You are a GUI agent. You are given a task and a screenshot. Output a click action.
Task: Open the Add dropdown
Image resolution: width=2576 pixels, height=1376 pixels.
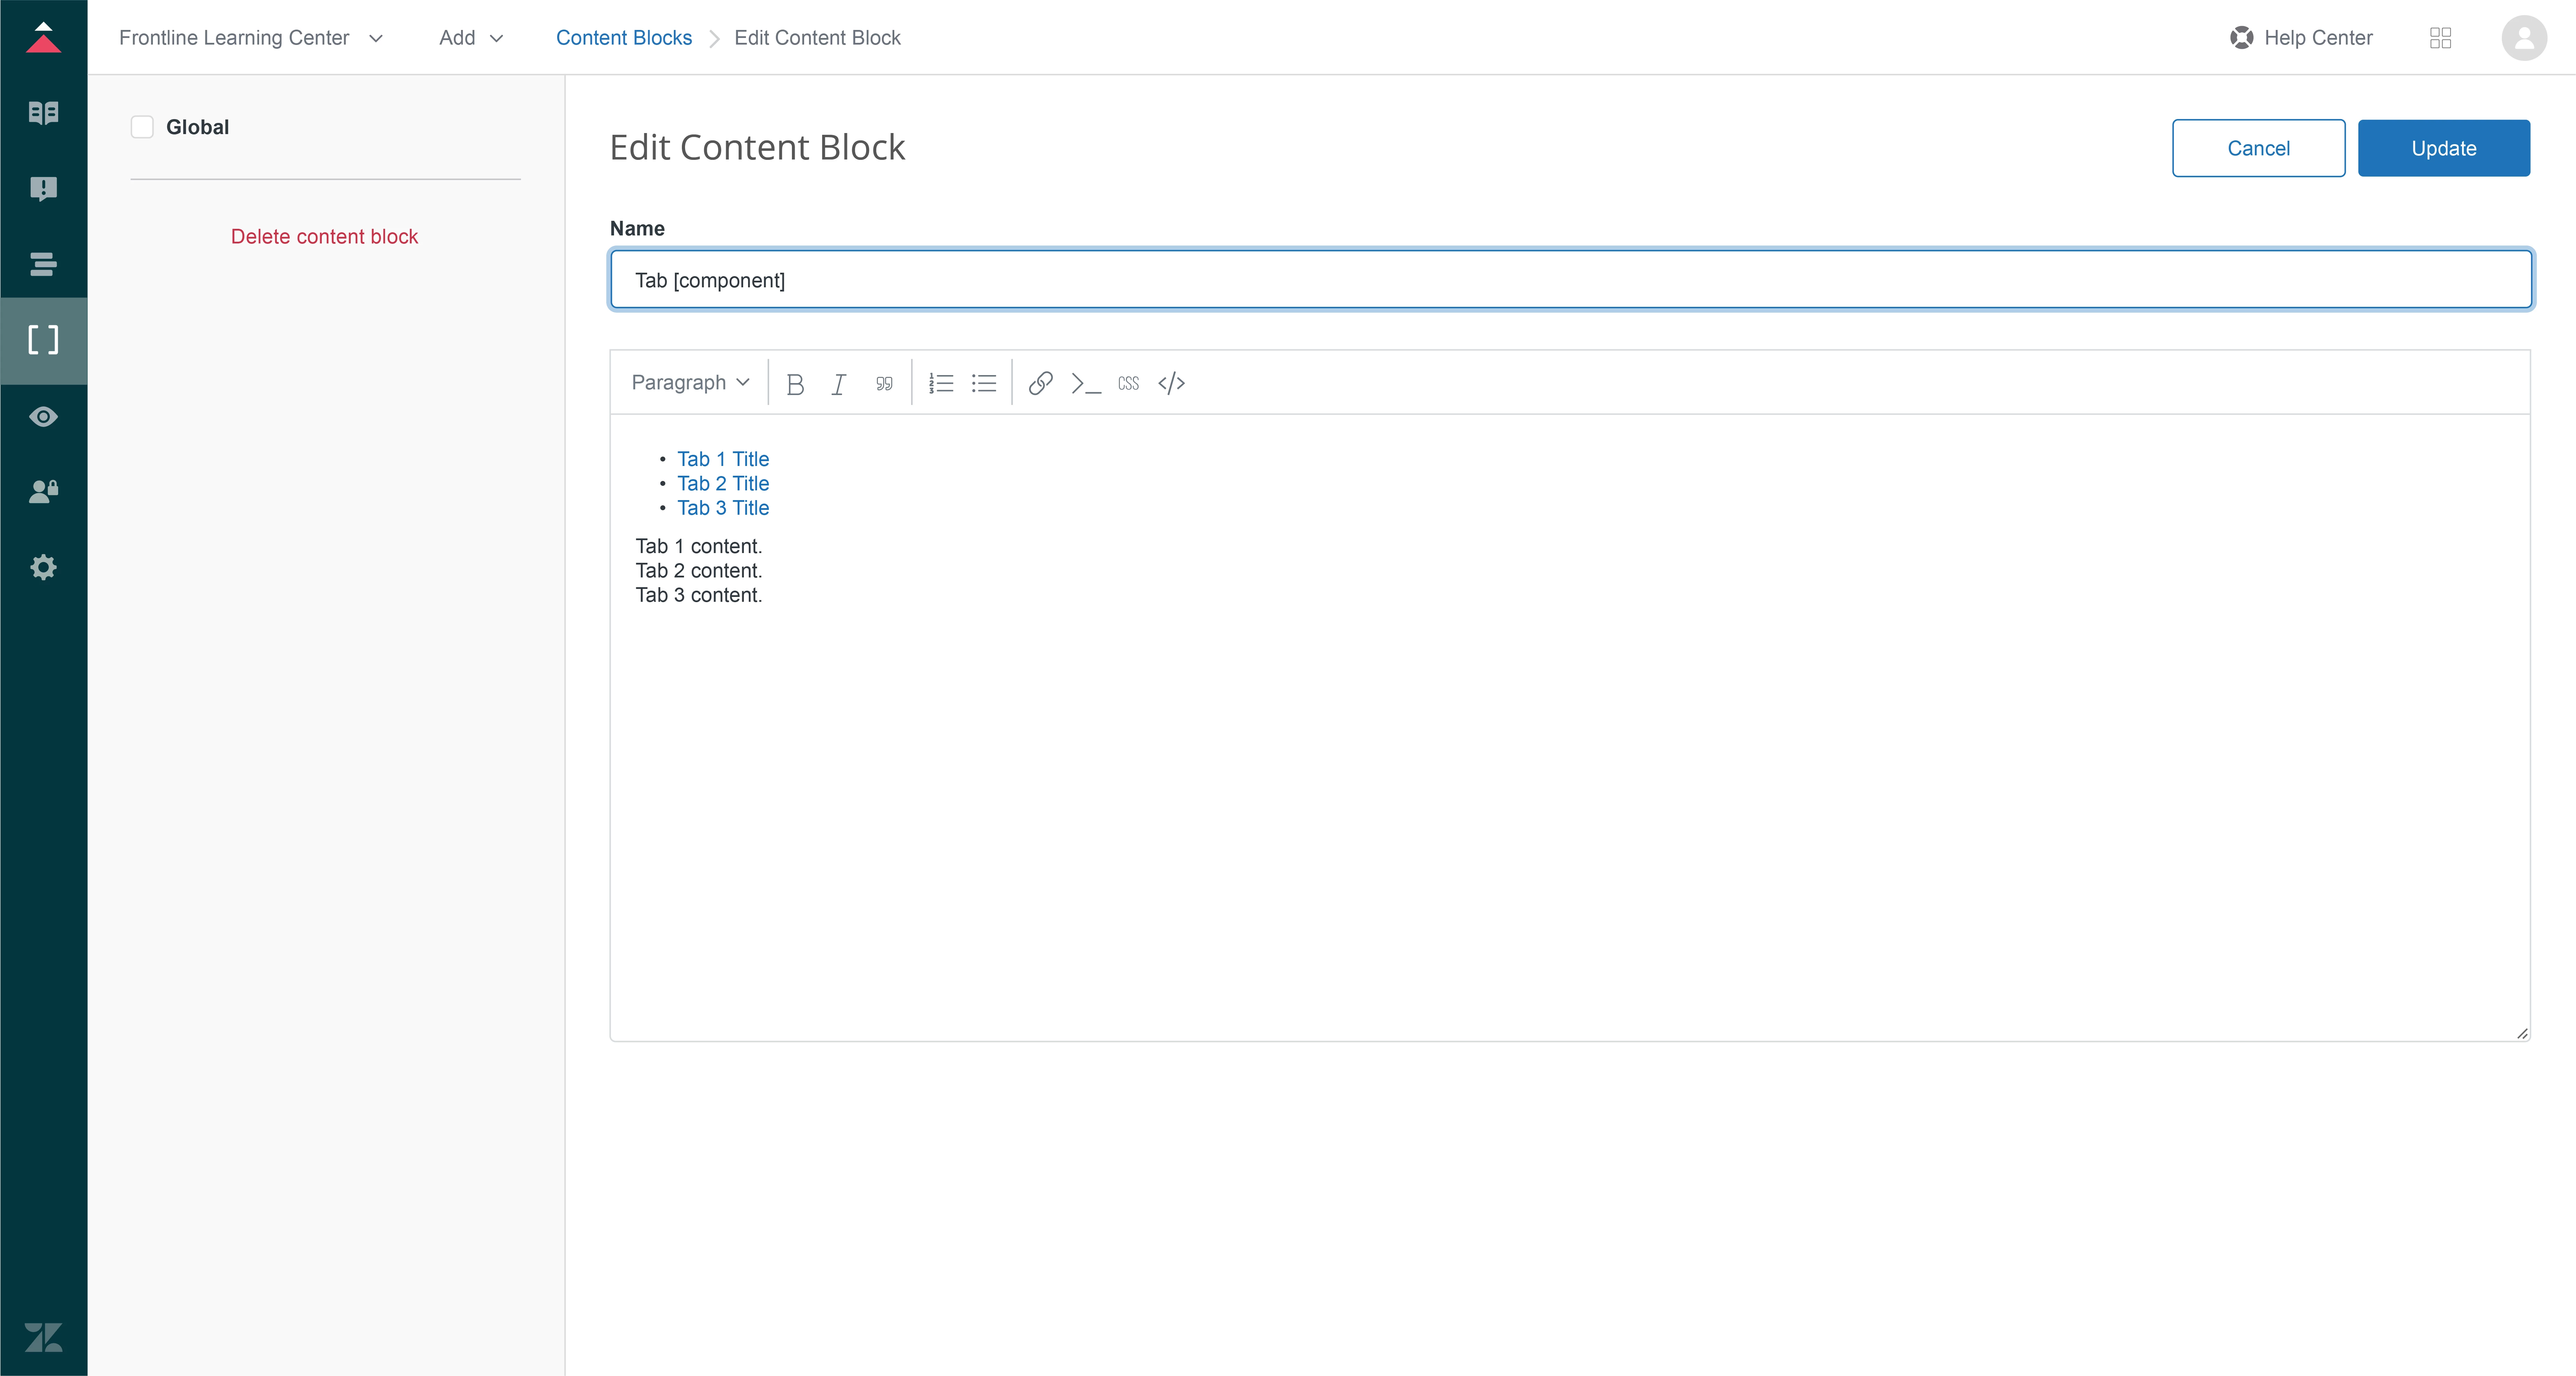[x=470, y=38]
